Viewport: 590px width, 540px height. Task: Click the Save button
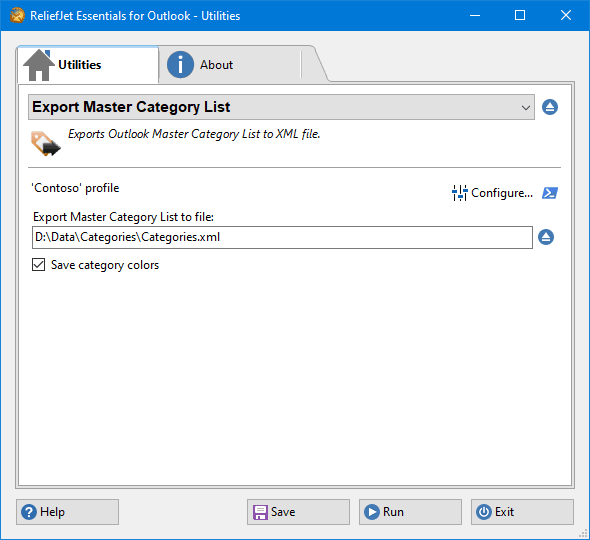[x=298, y=512]
